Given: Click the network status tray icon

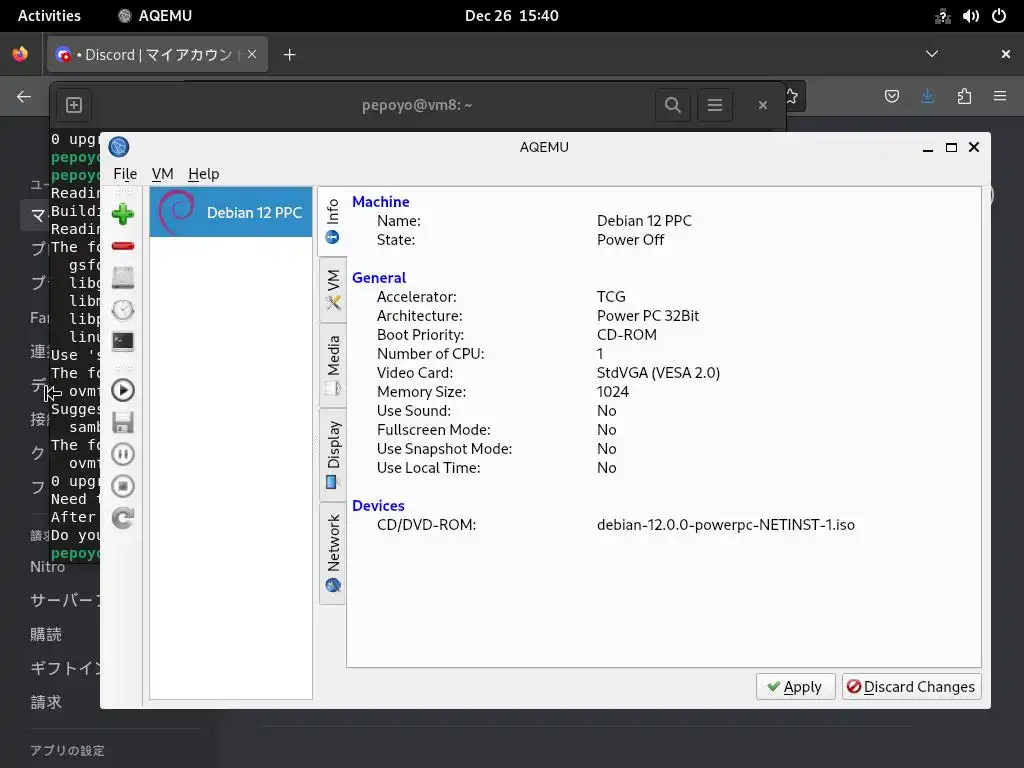Looking at the screenshot, I should (942, 16).
